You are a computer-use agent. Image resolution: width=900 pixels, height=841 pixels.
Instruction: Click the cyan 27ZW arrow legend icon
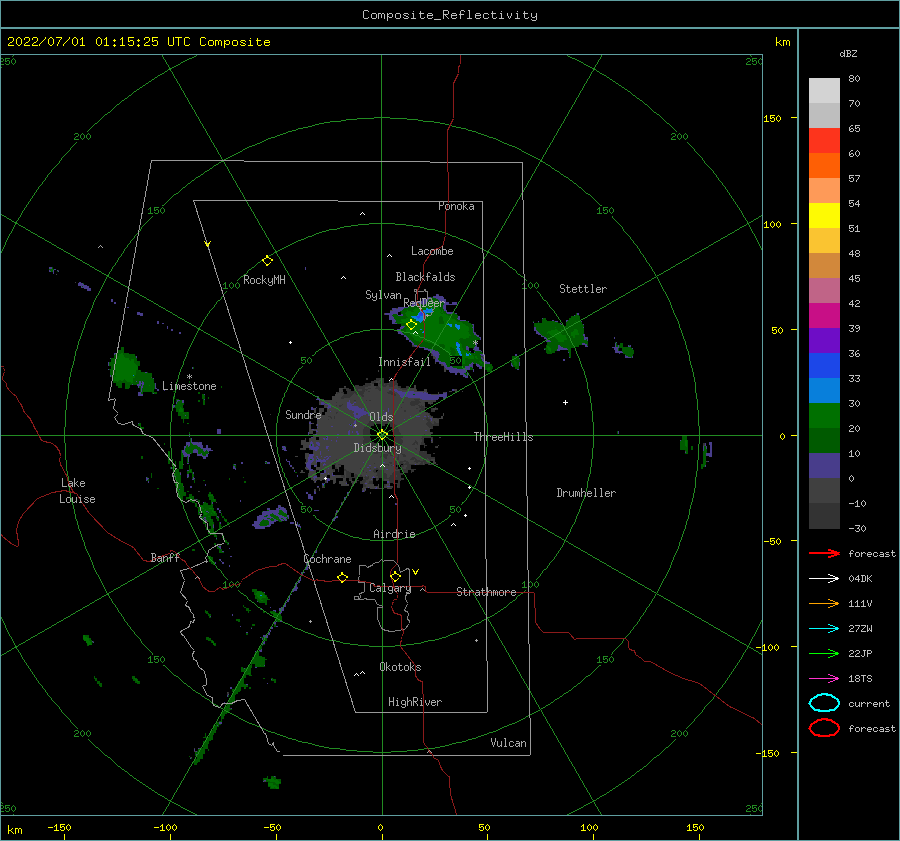[824, 629]
